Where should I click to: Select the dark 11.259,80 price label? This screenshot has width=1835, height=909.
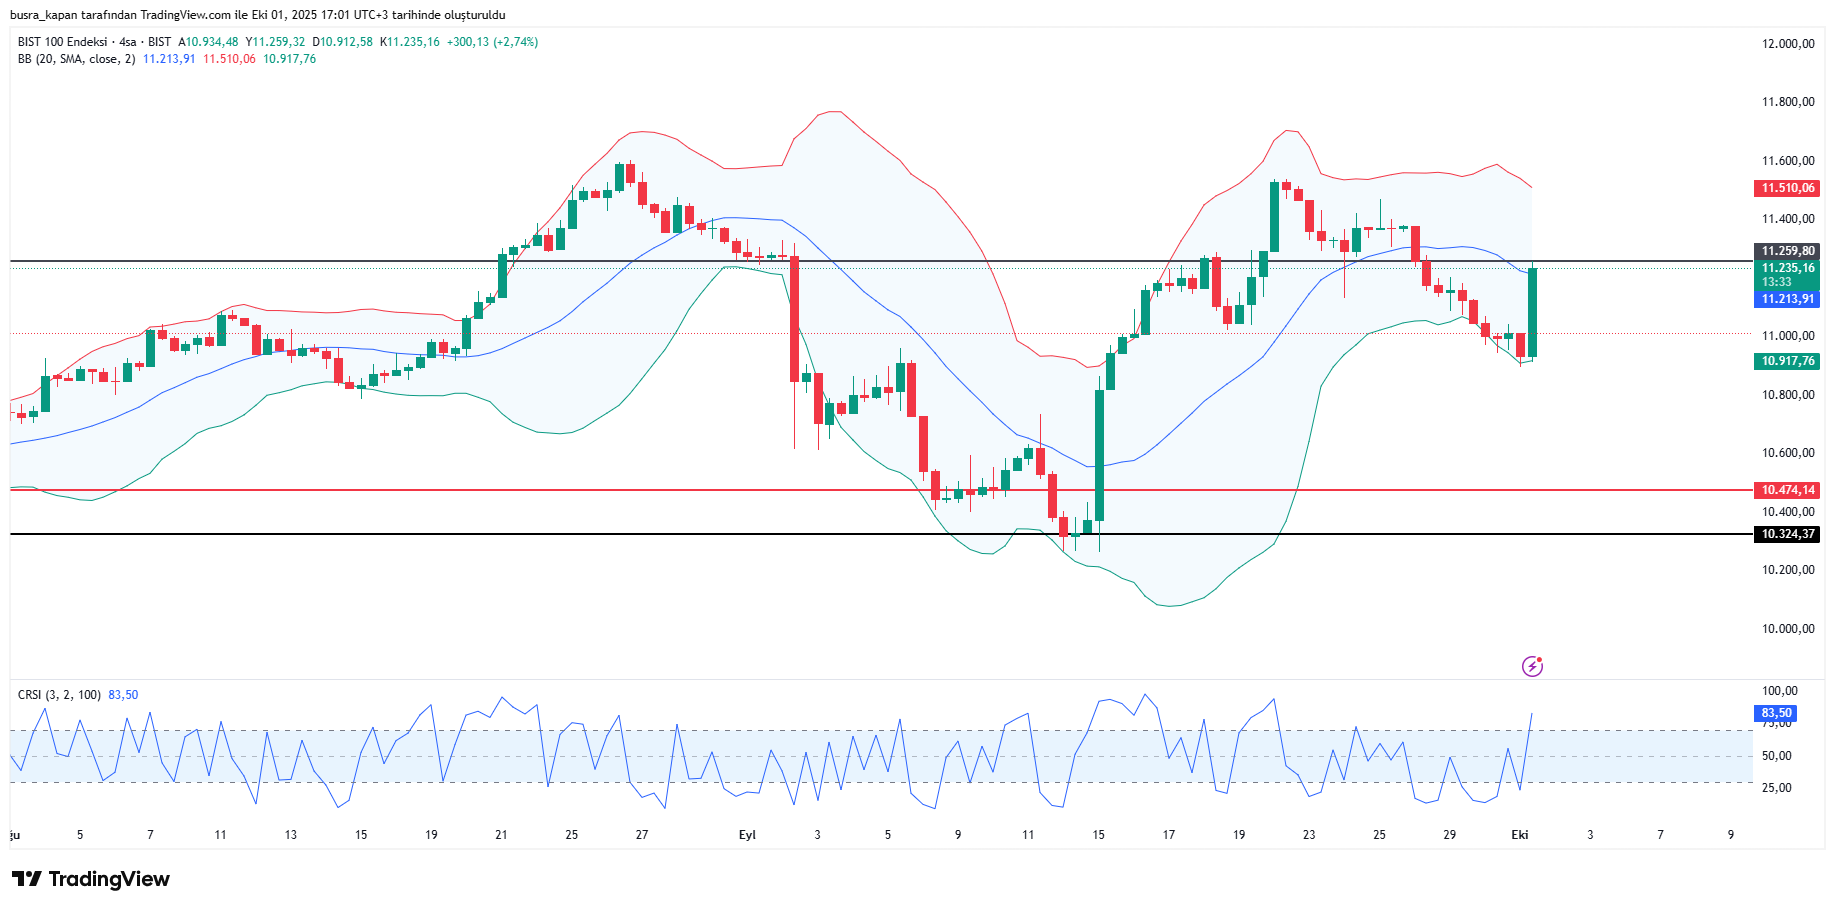pyautogui.click(x=1787, y=251)
